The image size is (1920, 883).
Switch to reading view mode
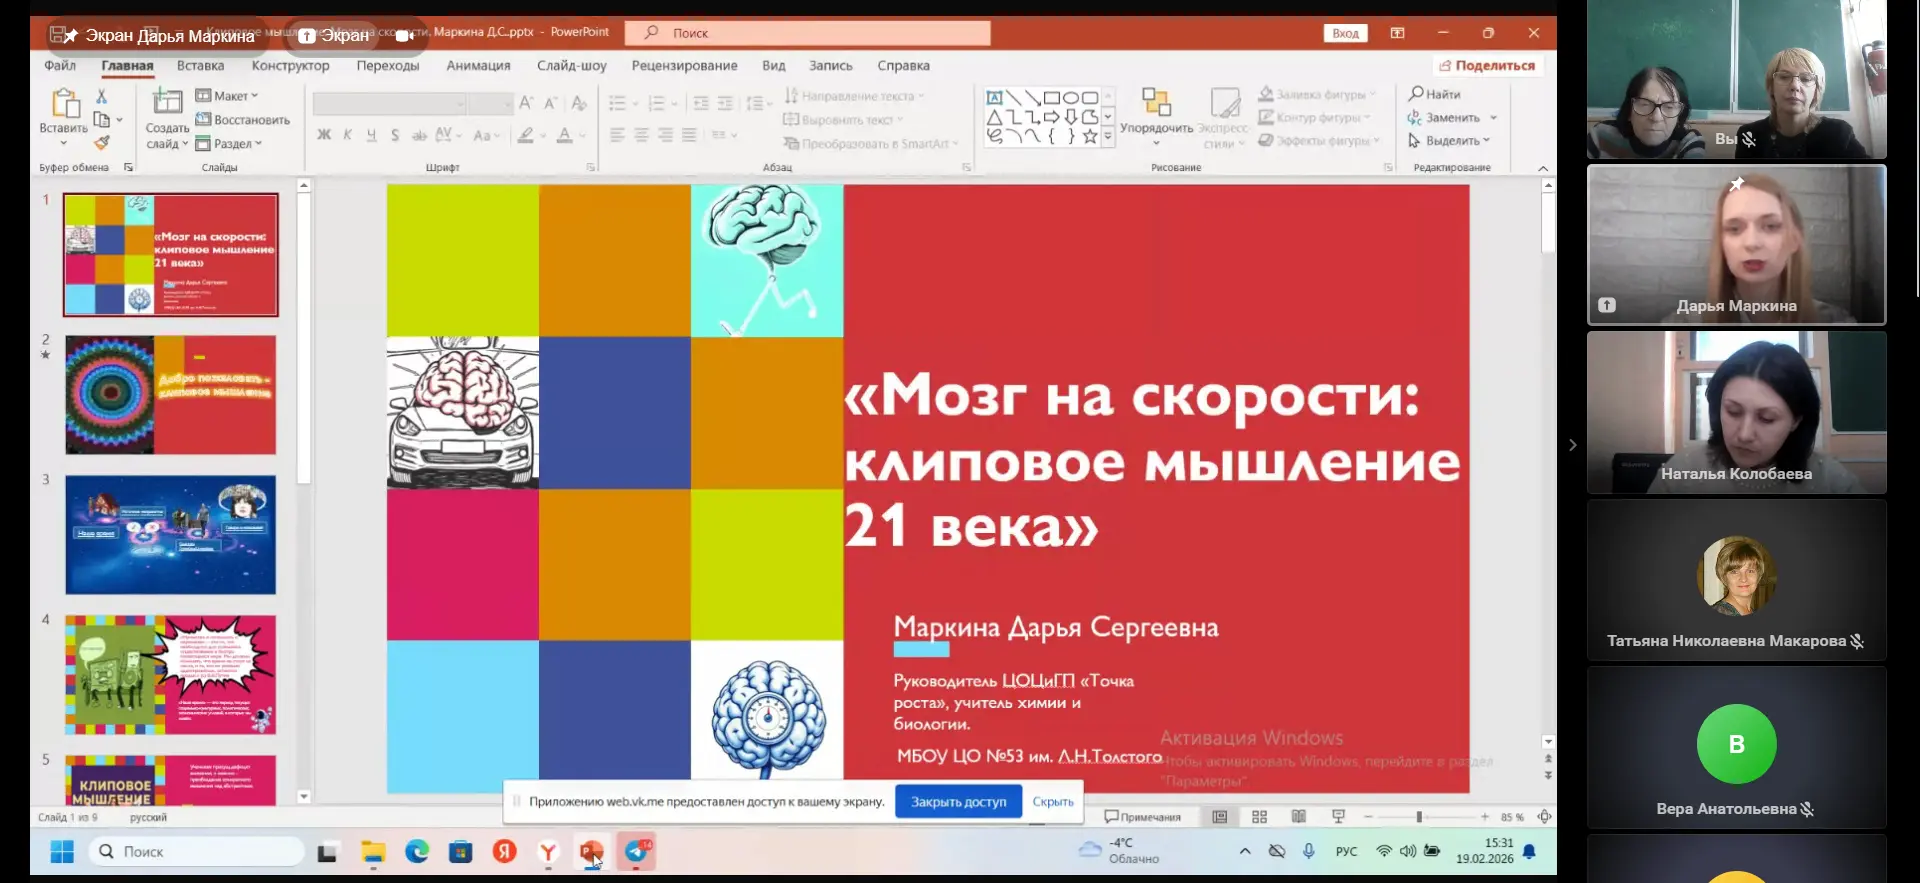pyautogui.click(x=1298, y=817)
